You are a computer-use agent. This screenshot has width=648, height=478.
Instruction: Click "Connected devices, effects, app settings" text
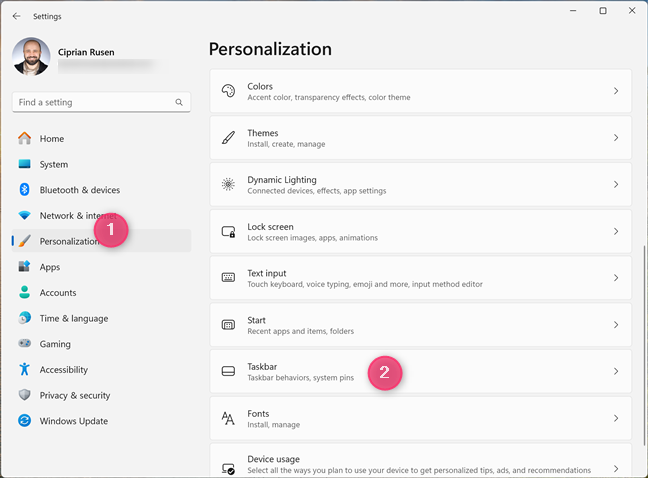pyautogui.click(x=317, y=191)
